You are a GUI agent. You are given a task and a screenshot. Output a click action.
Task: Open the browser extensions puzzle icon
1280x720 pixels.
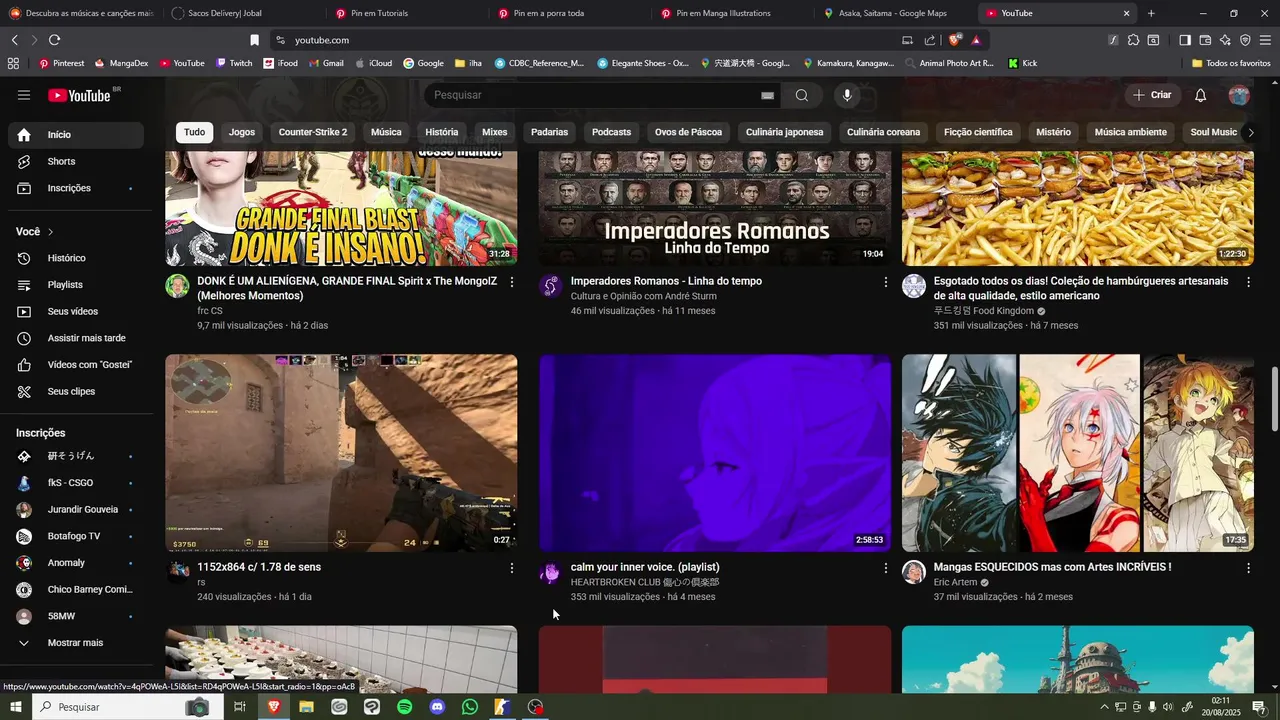point(1133,40)
